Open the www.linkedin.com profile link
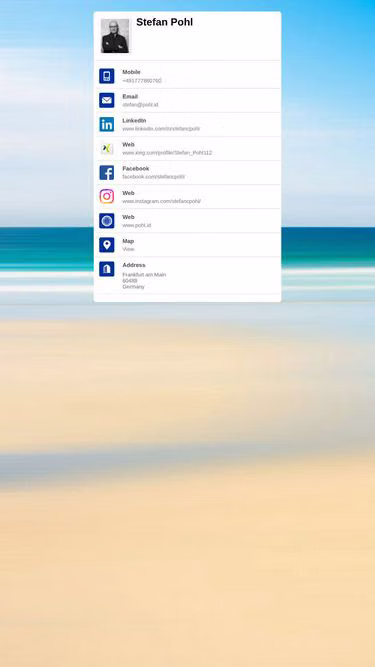Screen dimensions: 375x667 coord(161,128)
